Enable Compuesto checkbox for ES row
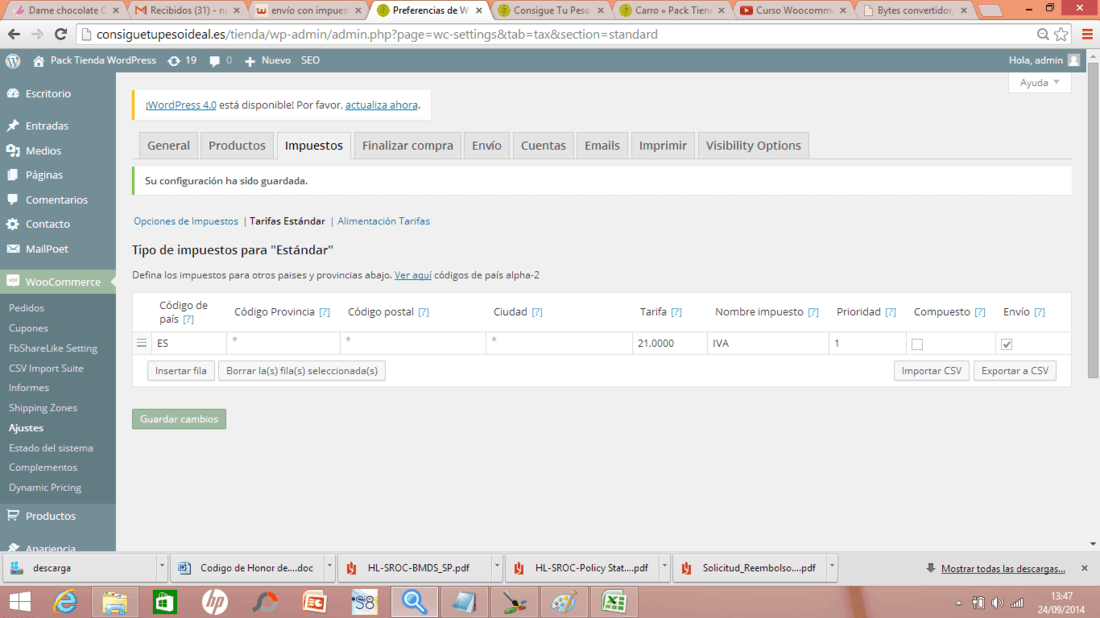Viewport: 1100px width, 618px height. 917,344
